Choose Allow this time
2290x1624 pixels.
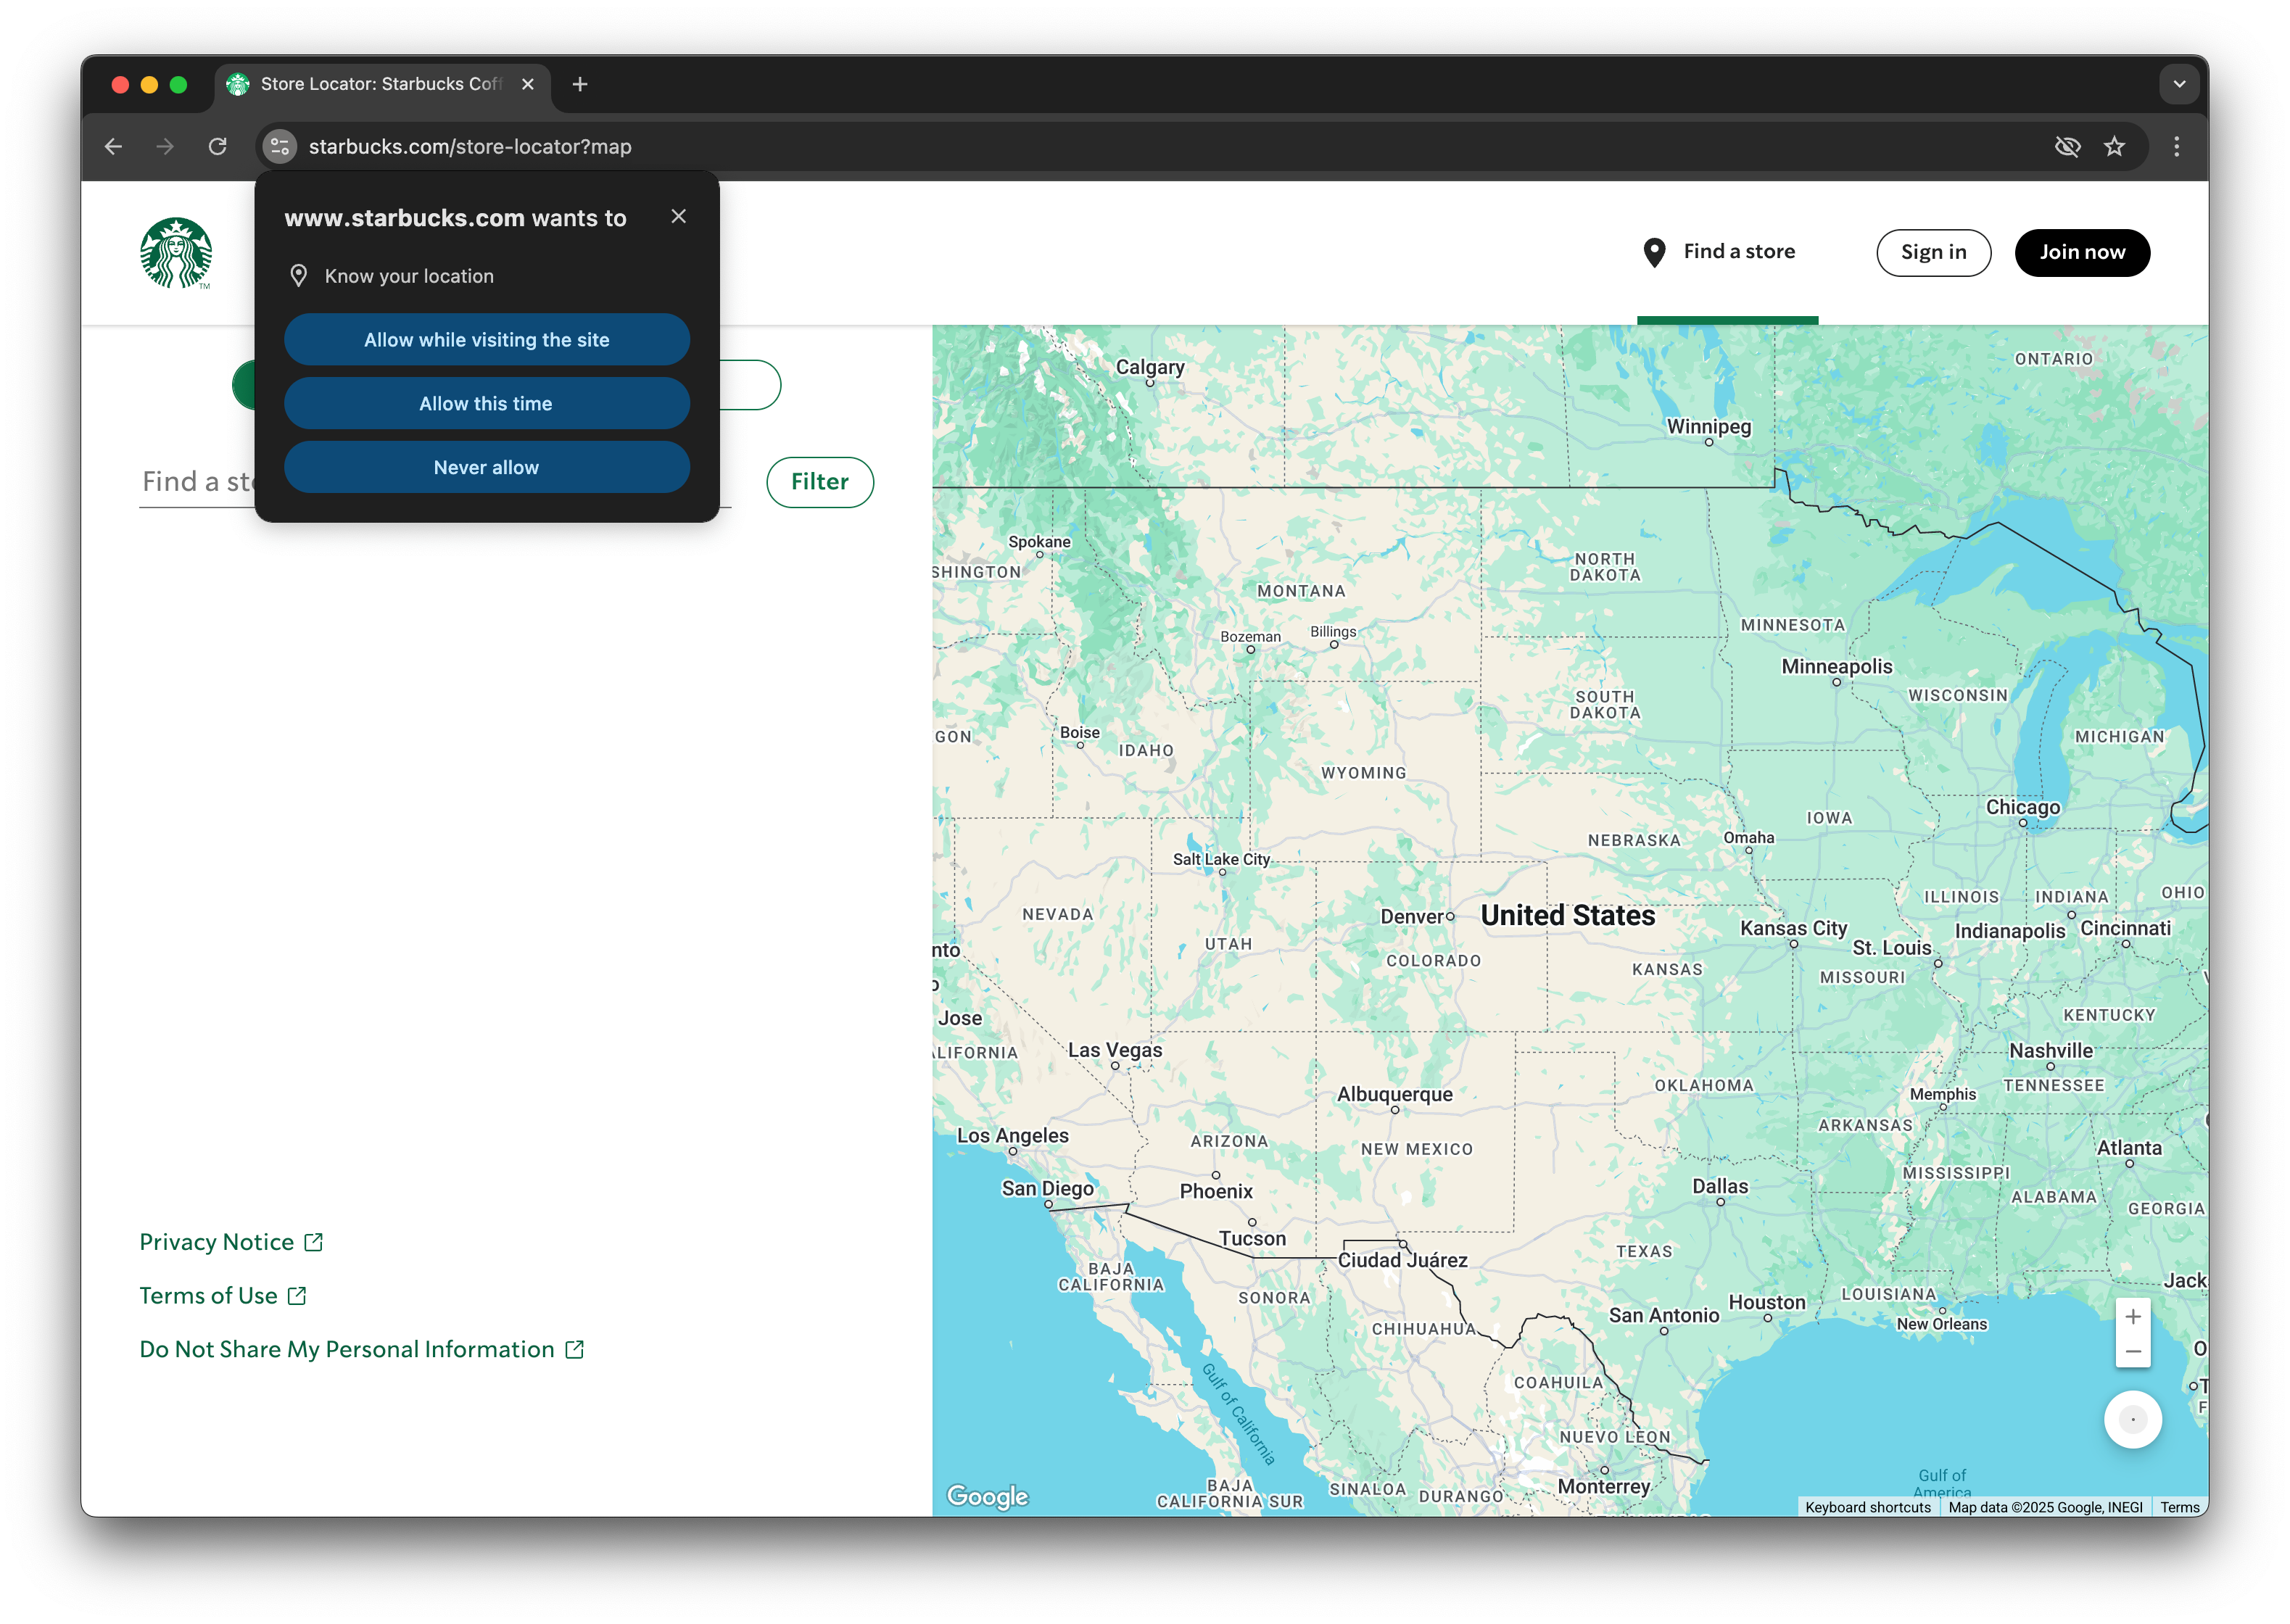point(487,404)
